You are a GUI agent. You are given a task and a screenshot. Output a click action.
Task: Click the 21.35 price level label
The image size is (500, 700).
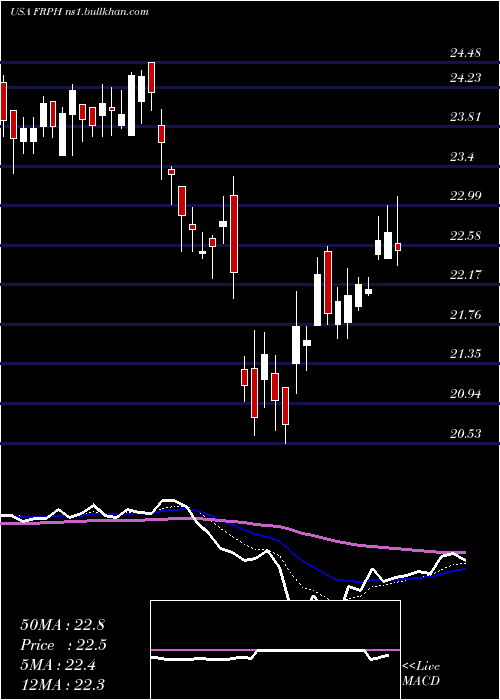click(x=465, y=354)
